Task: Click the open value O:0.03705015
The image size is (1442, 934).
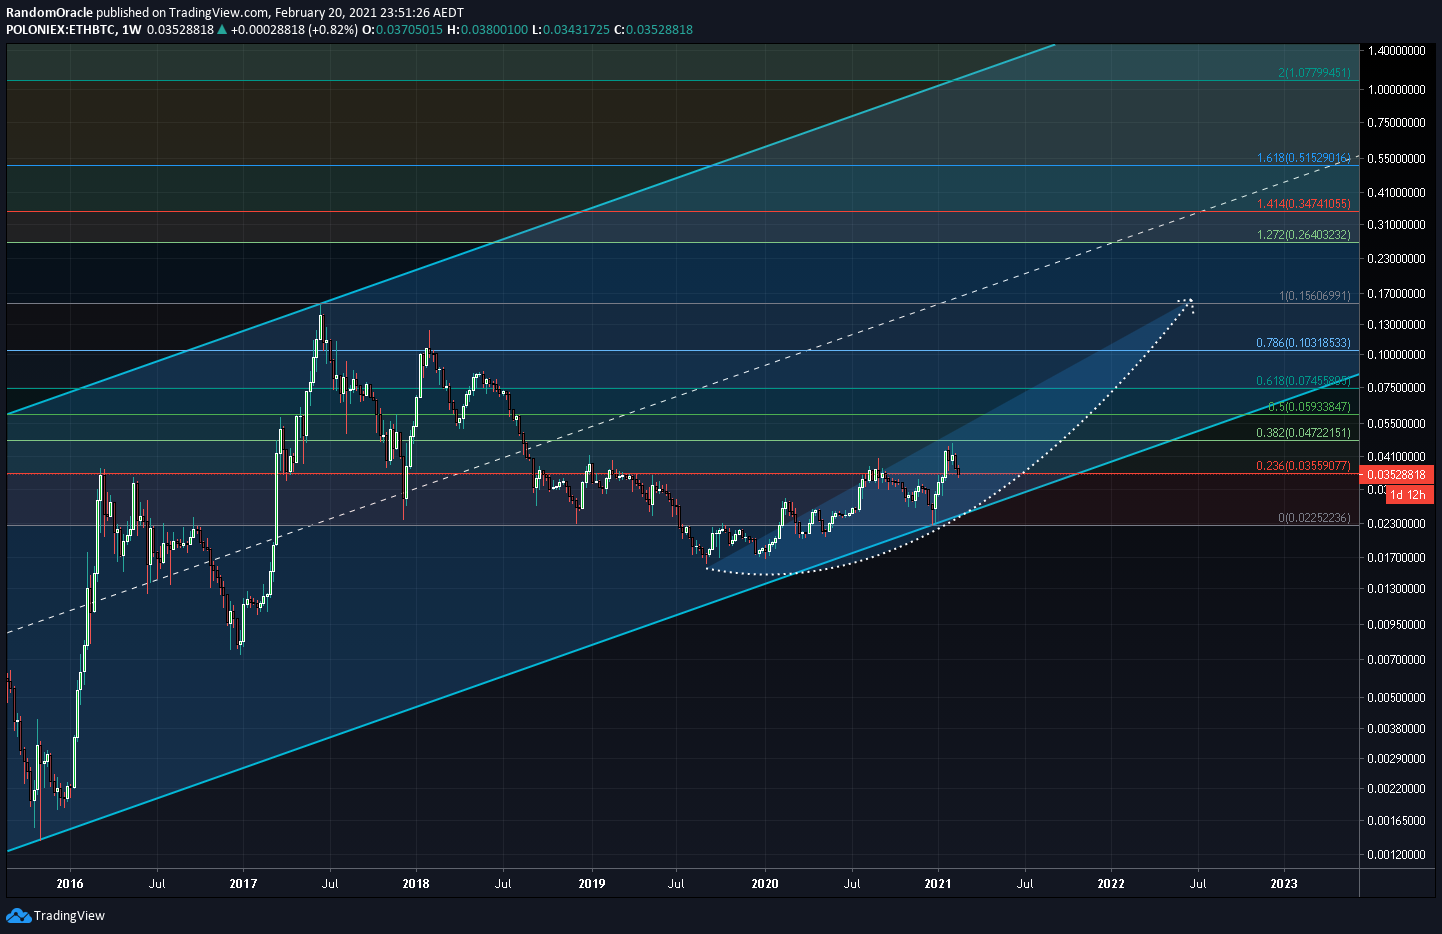Action: coord(402,30)
